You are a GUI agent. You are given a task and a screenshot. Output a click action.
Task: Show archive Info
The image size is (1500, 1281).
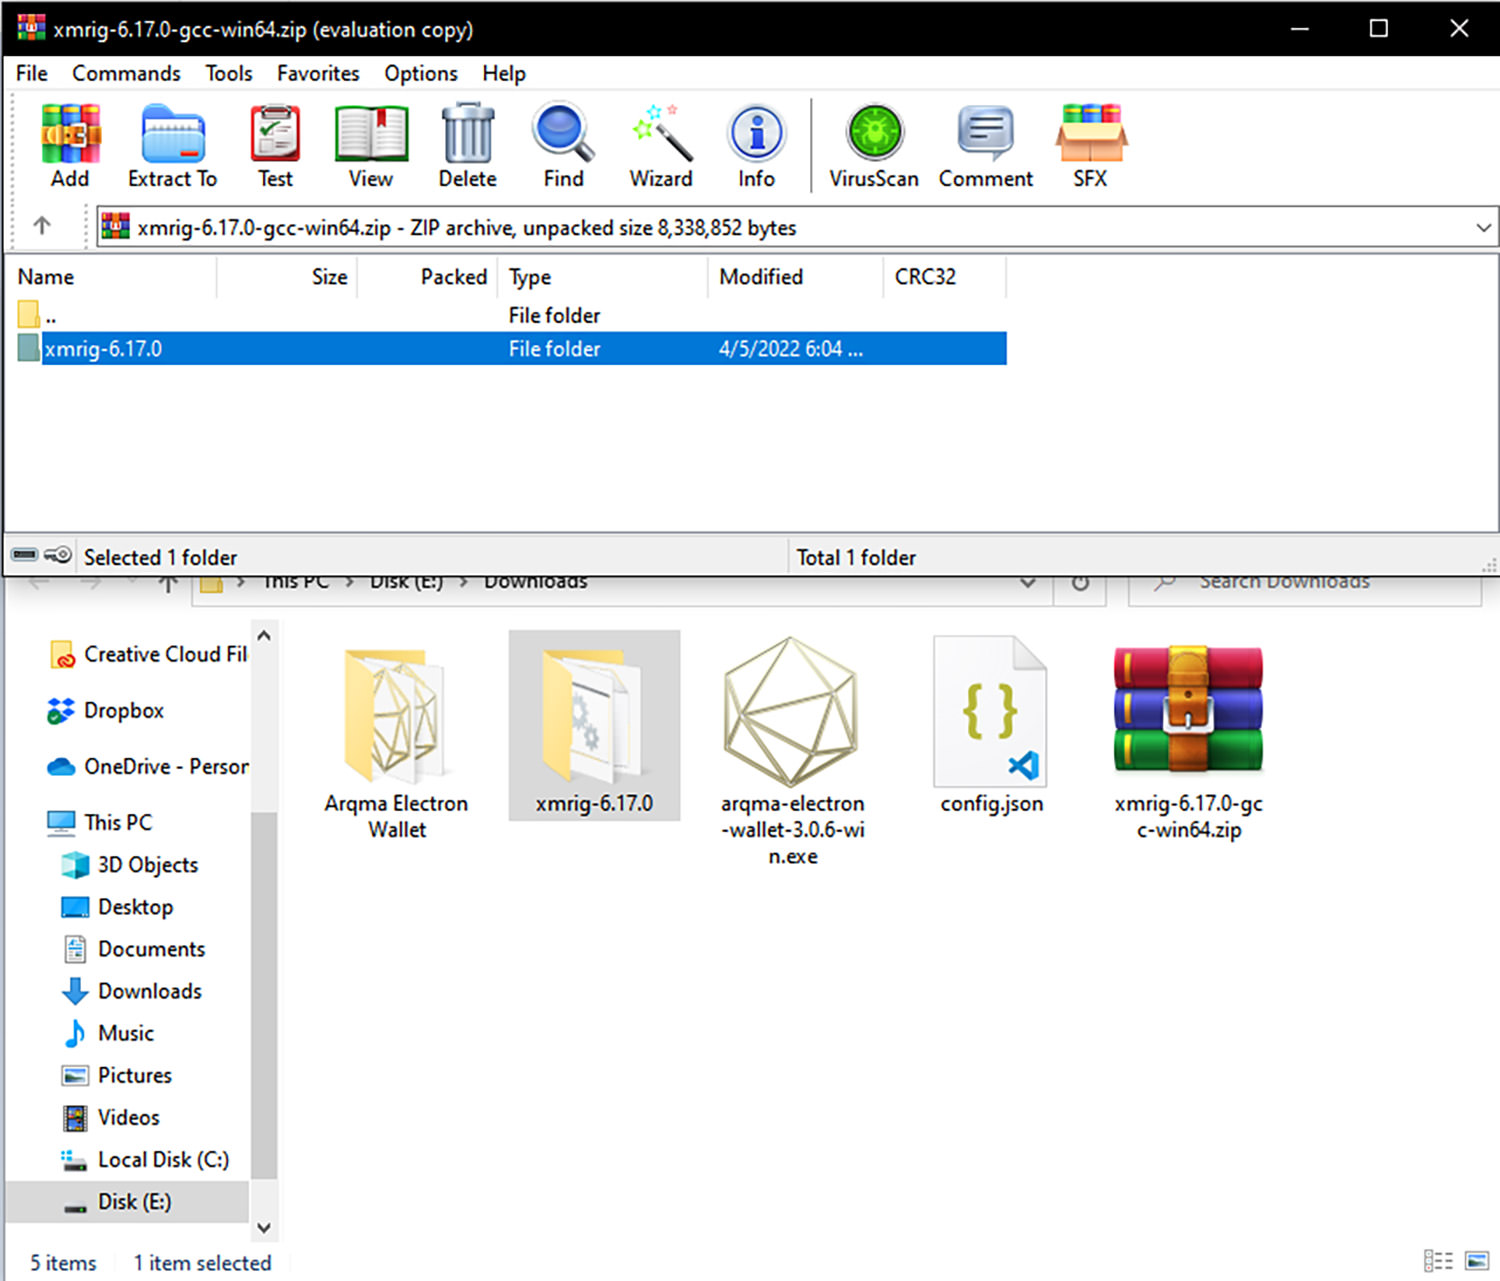tap(757, 146)
